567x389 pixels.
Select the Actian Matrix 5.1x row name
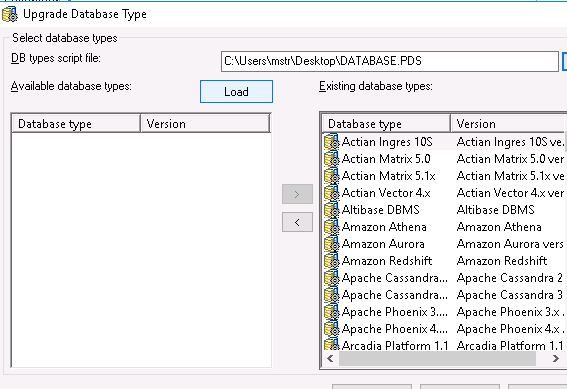tap(388, 176)
